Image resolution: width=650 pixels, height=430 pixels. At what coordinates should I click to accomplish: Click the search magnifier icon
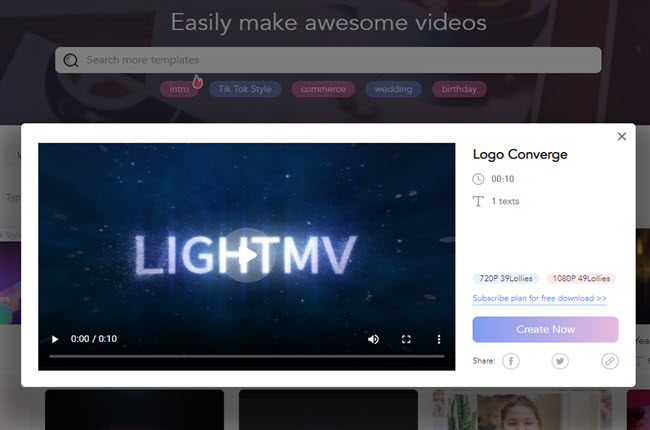(70, 60)
